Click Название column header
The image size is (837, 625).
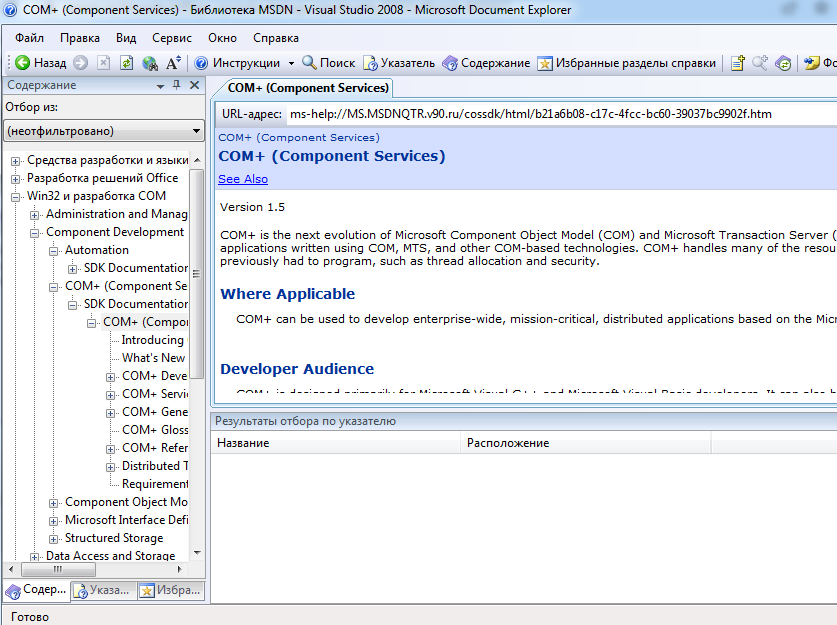click(336, 443)
